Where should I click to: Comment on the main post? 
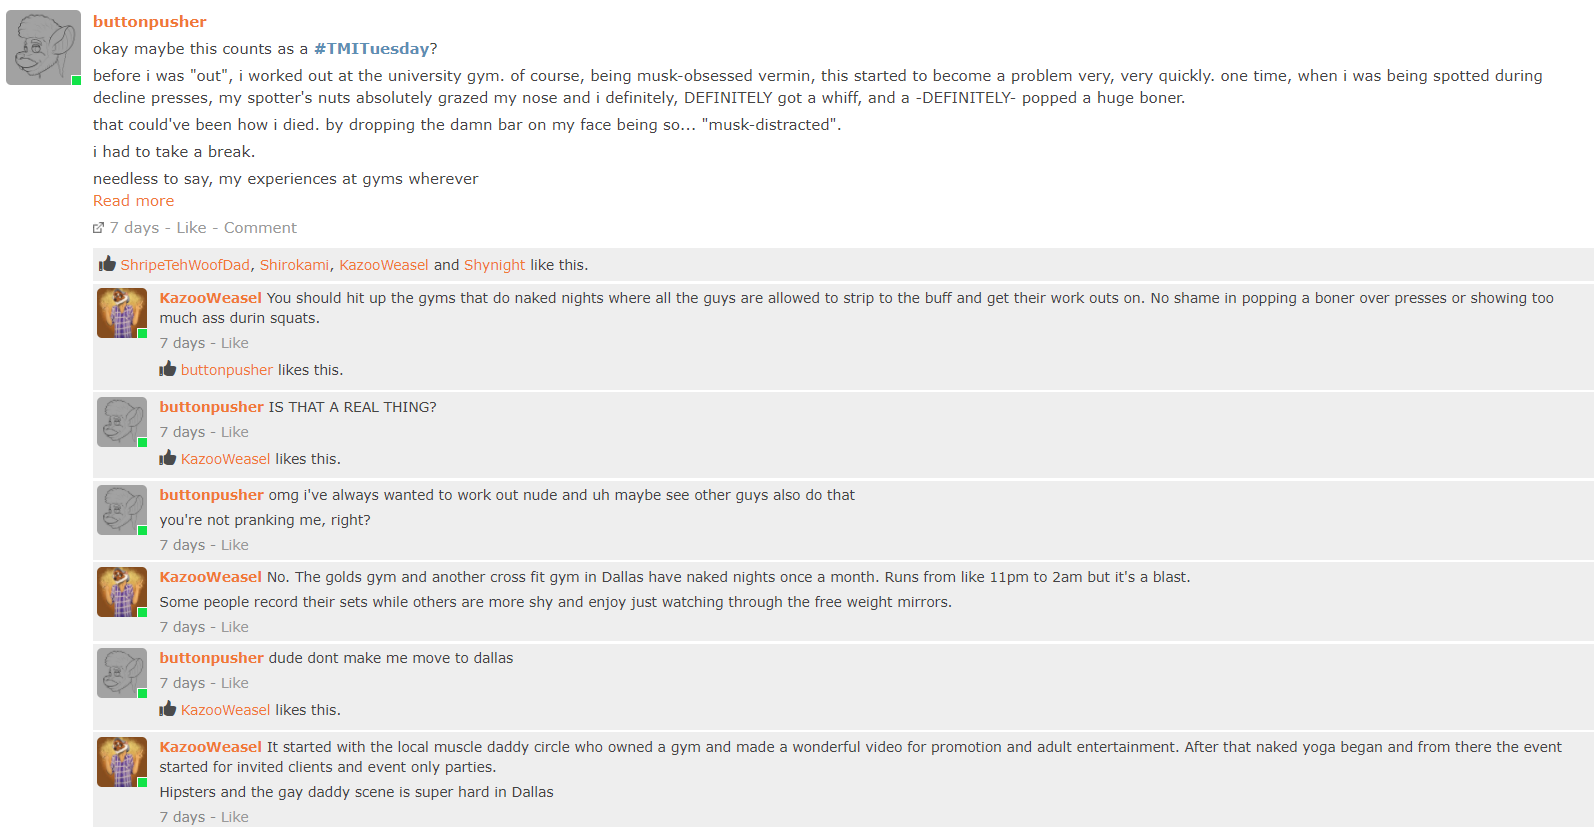click(260, 228)
